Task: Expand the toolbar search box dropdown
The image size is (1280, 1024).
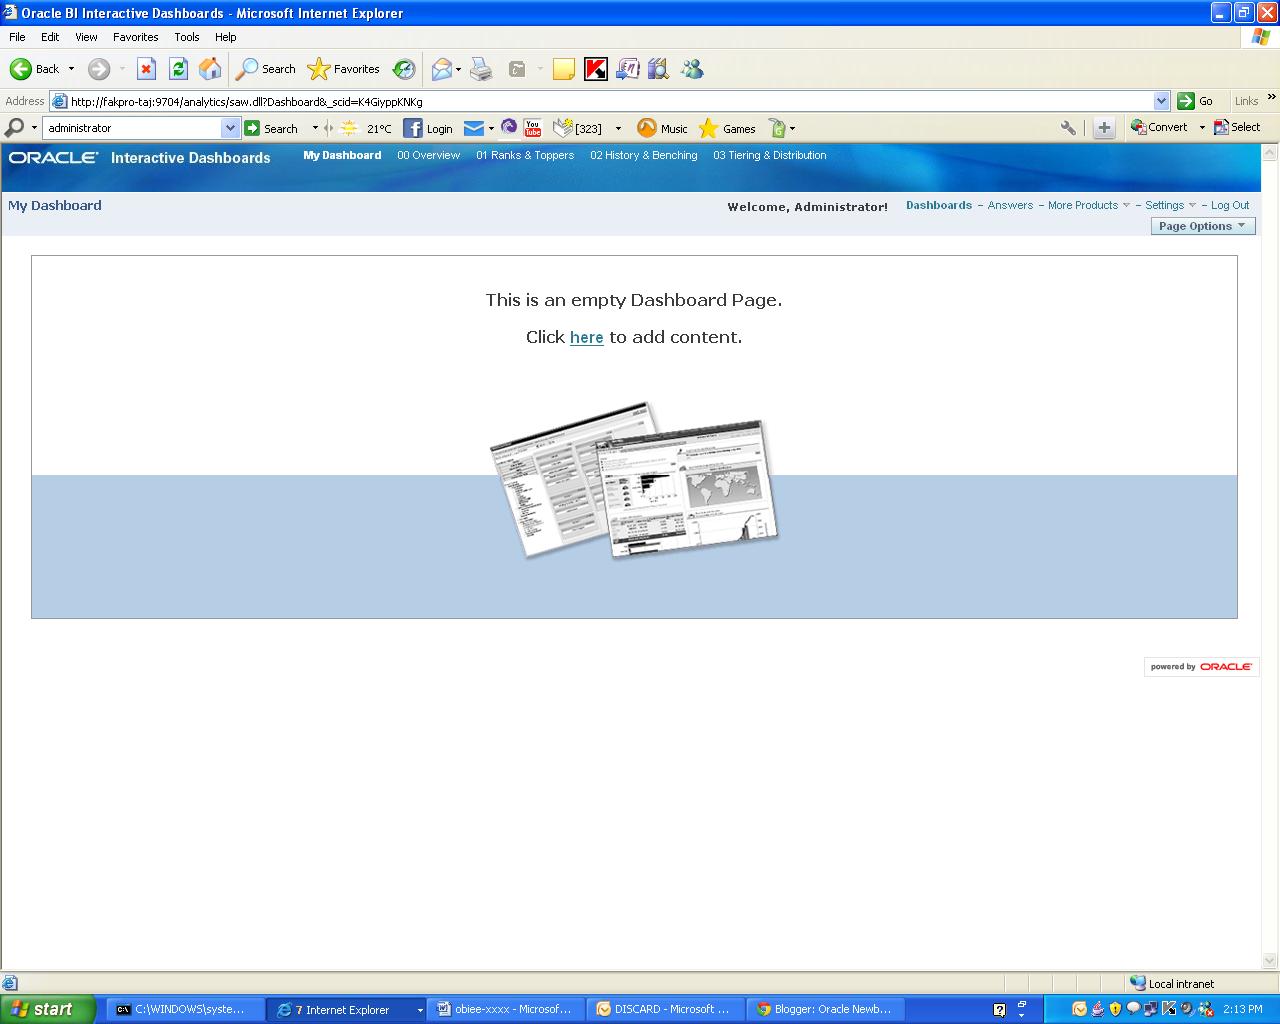Action: point(231,128)
